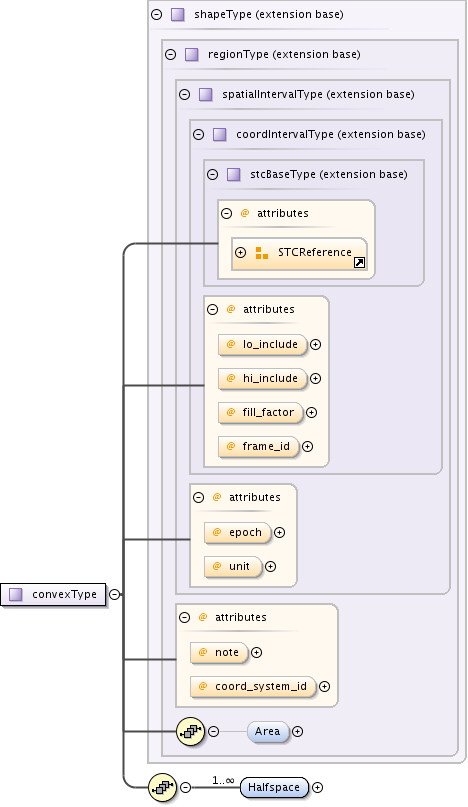Collapse the spatialIntervalType extension base group
Viewport: 468px width, 807px height.
tap(184, 95)
